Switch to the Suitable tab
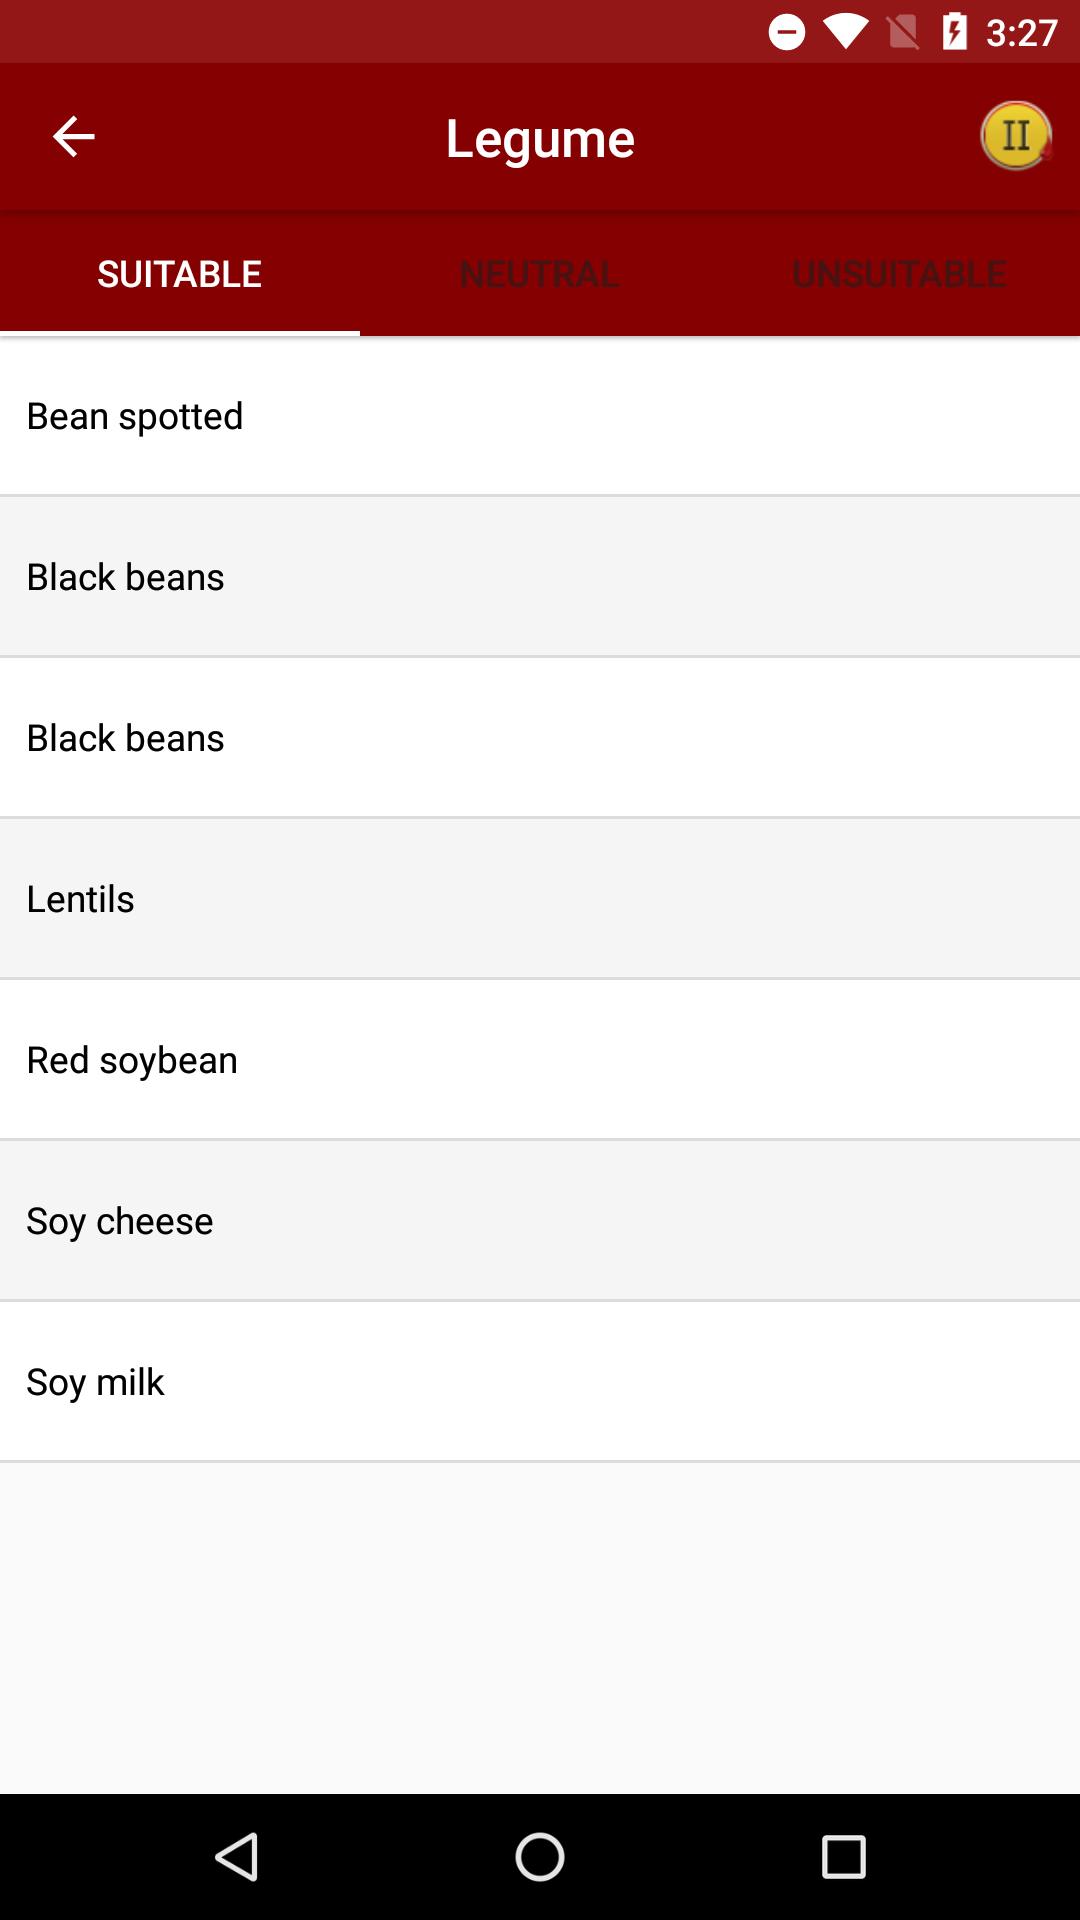Viewport: 1080px width, 1920px height. 180,274
